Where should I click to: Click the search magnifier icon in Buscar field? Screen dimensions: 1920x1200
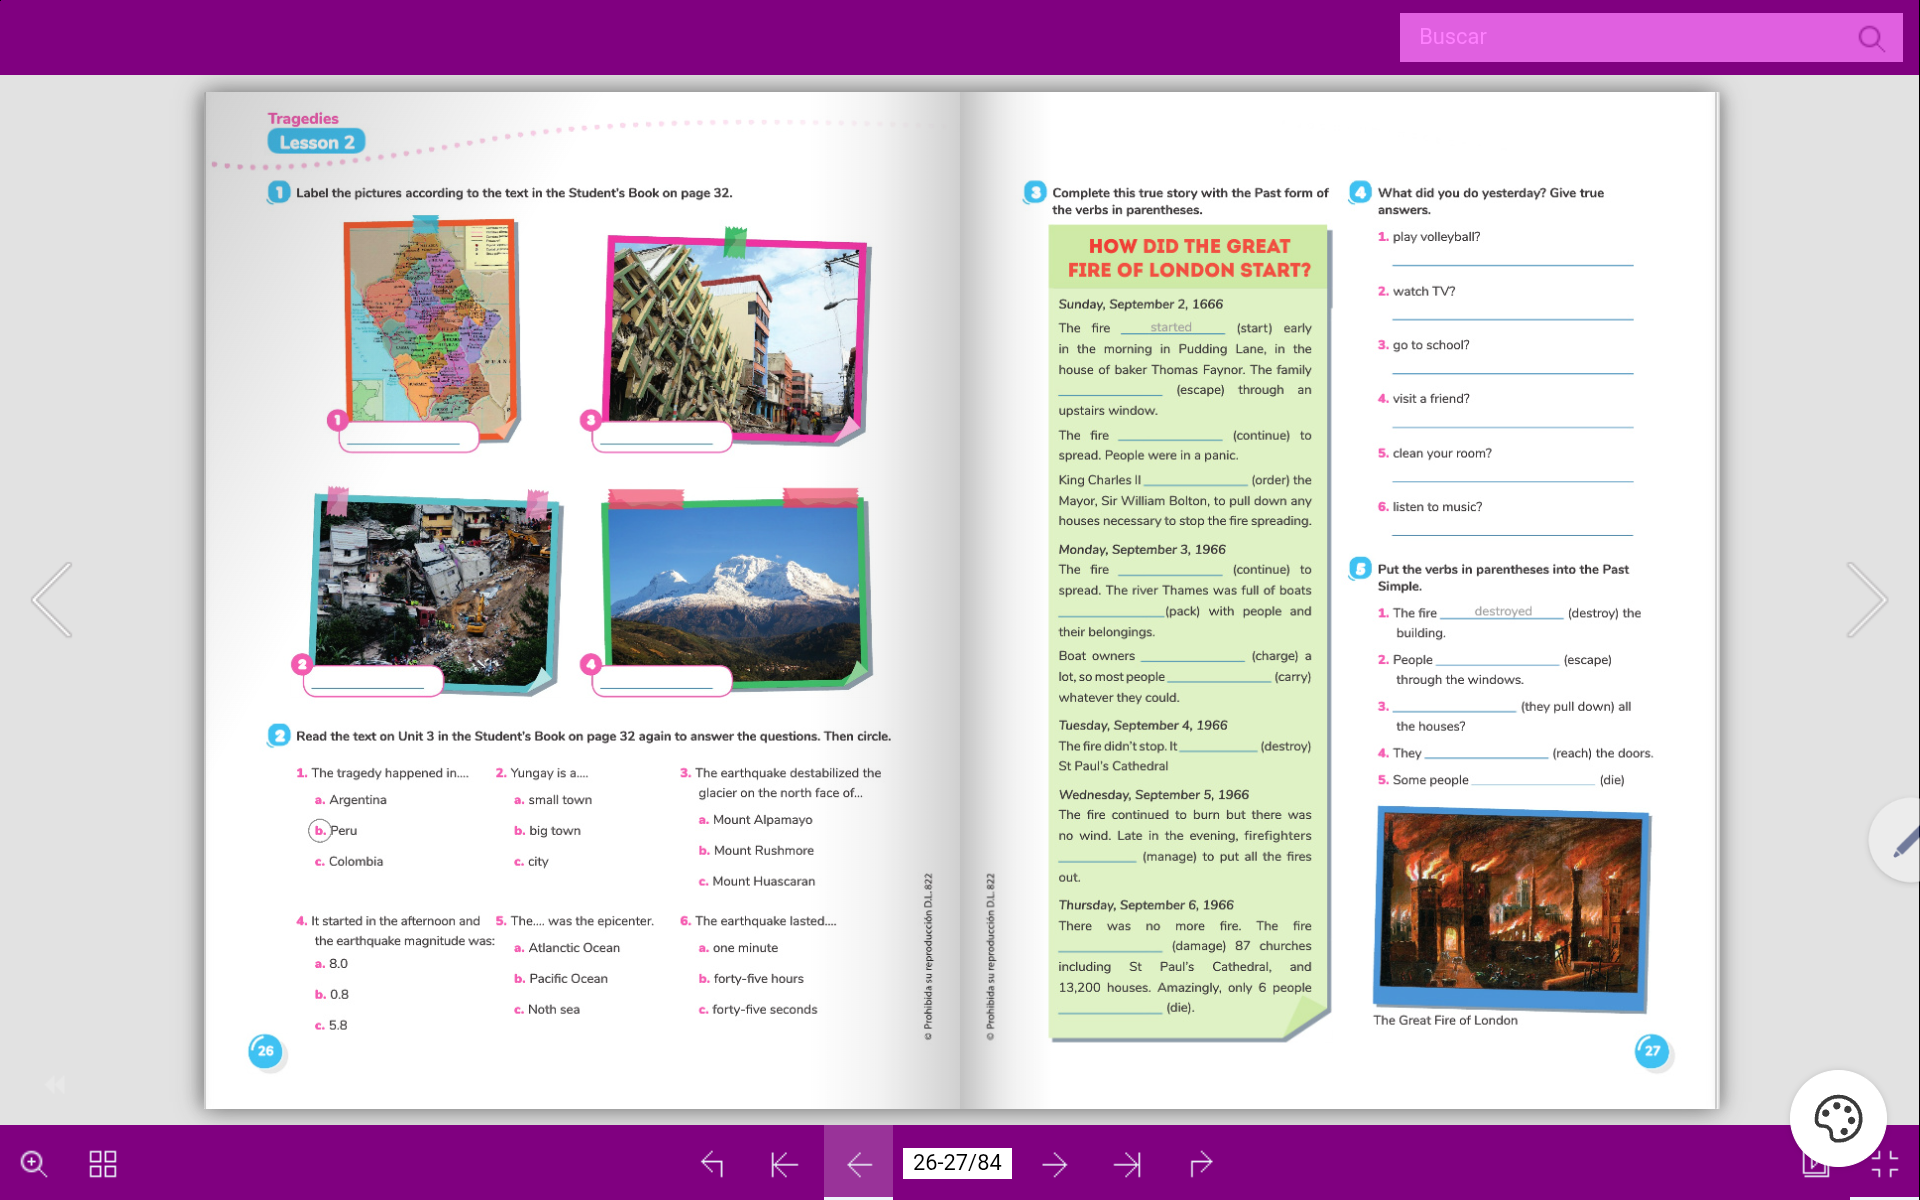click(x=1870, y=38)
